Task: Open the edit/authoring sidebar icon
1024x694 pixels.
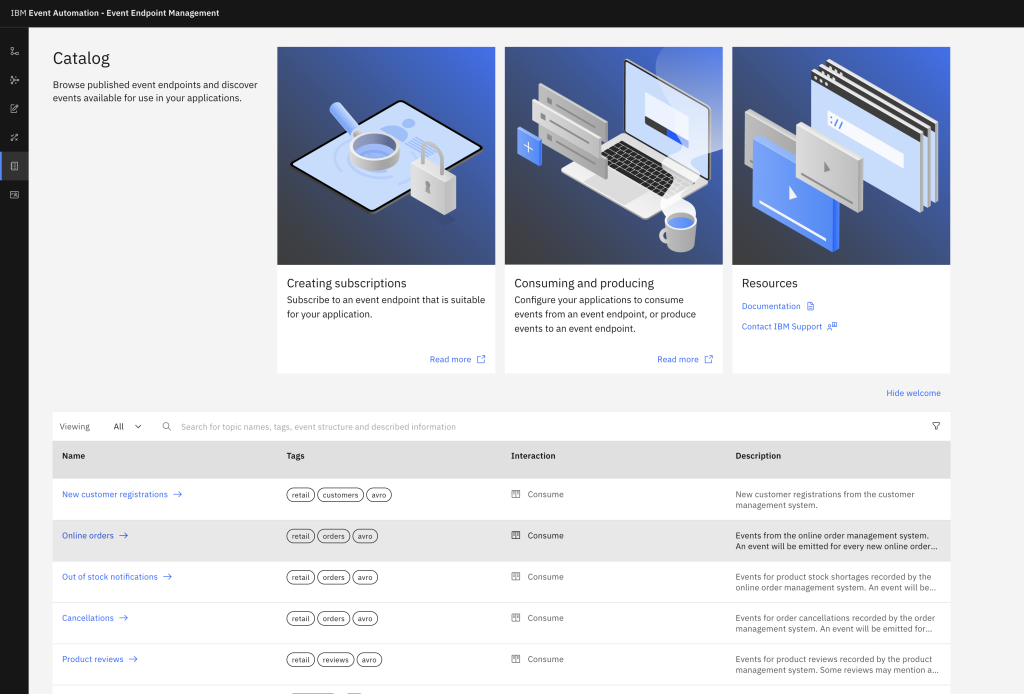Action: [14, 108]
